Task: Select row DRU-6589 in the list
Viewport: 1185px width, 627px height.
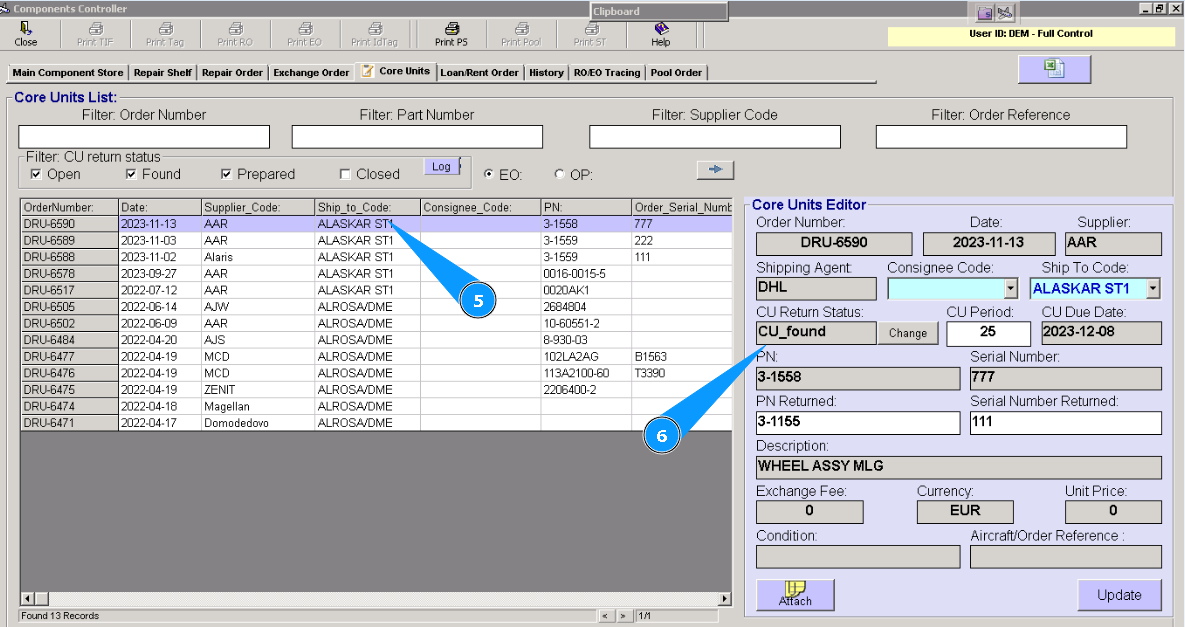Action: pyautogui.click(x=376, y=240)
